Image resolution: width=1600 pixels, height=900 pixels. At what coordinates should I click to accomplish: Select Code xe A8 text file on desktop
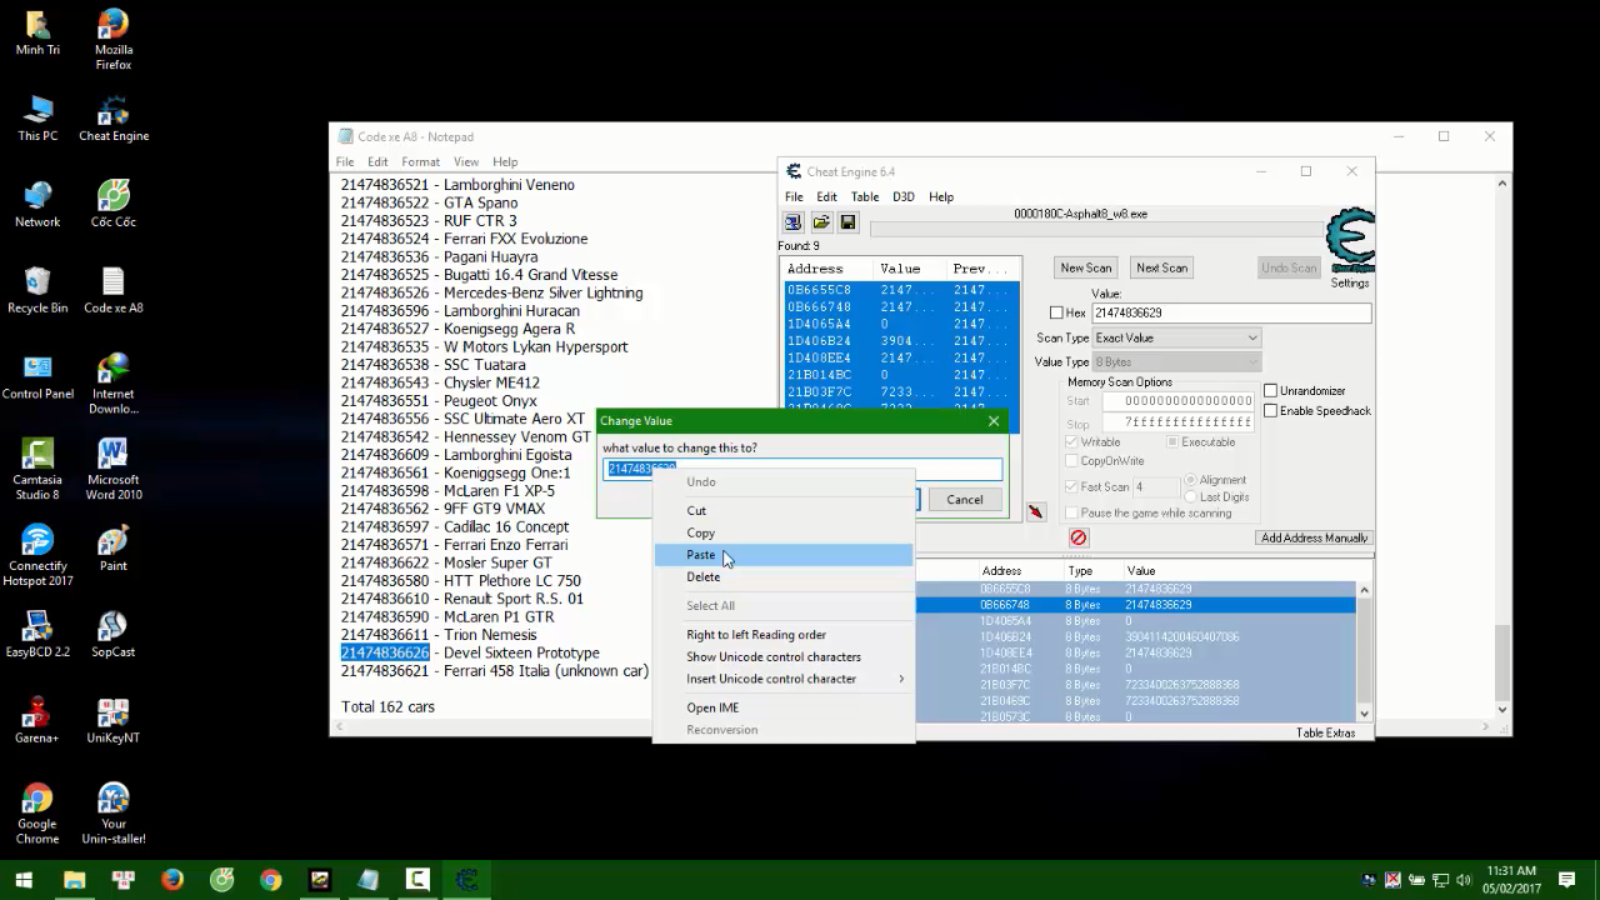coord(113,290)
